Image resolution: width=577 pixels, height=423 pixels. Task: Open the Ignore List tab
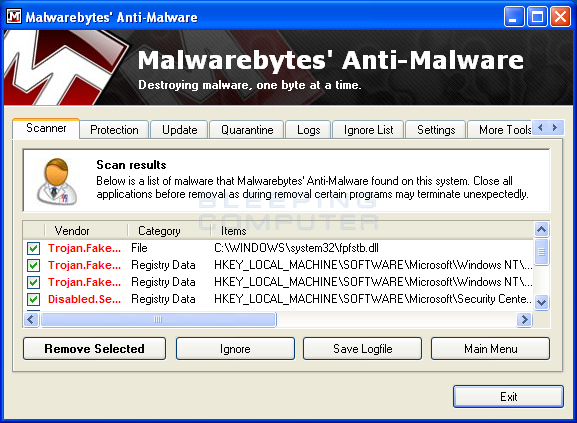pyautogui.click(x=368, y=130)
